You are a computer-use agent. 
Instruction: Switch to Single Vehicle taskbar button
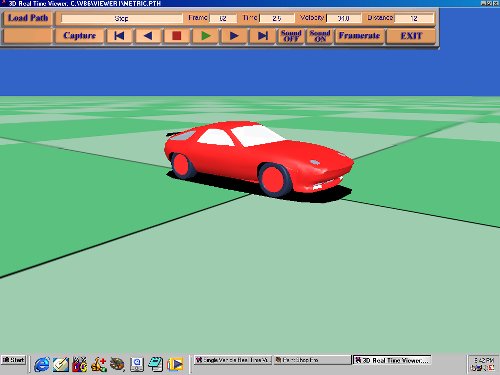[x=233, y=360]
